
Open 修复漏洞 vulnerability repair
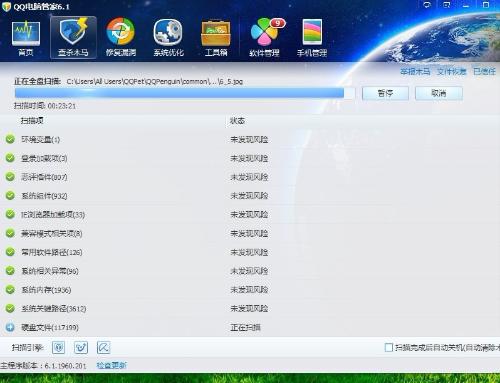[121, 37]
